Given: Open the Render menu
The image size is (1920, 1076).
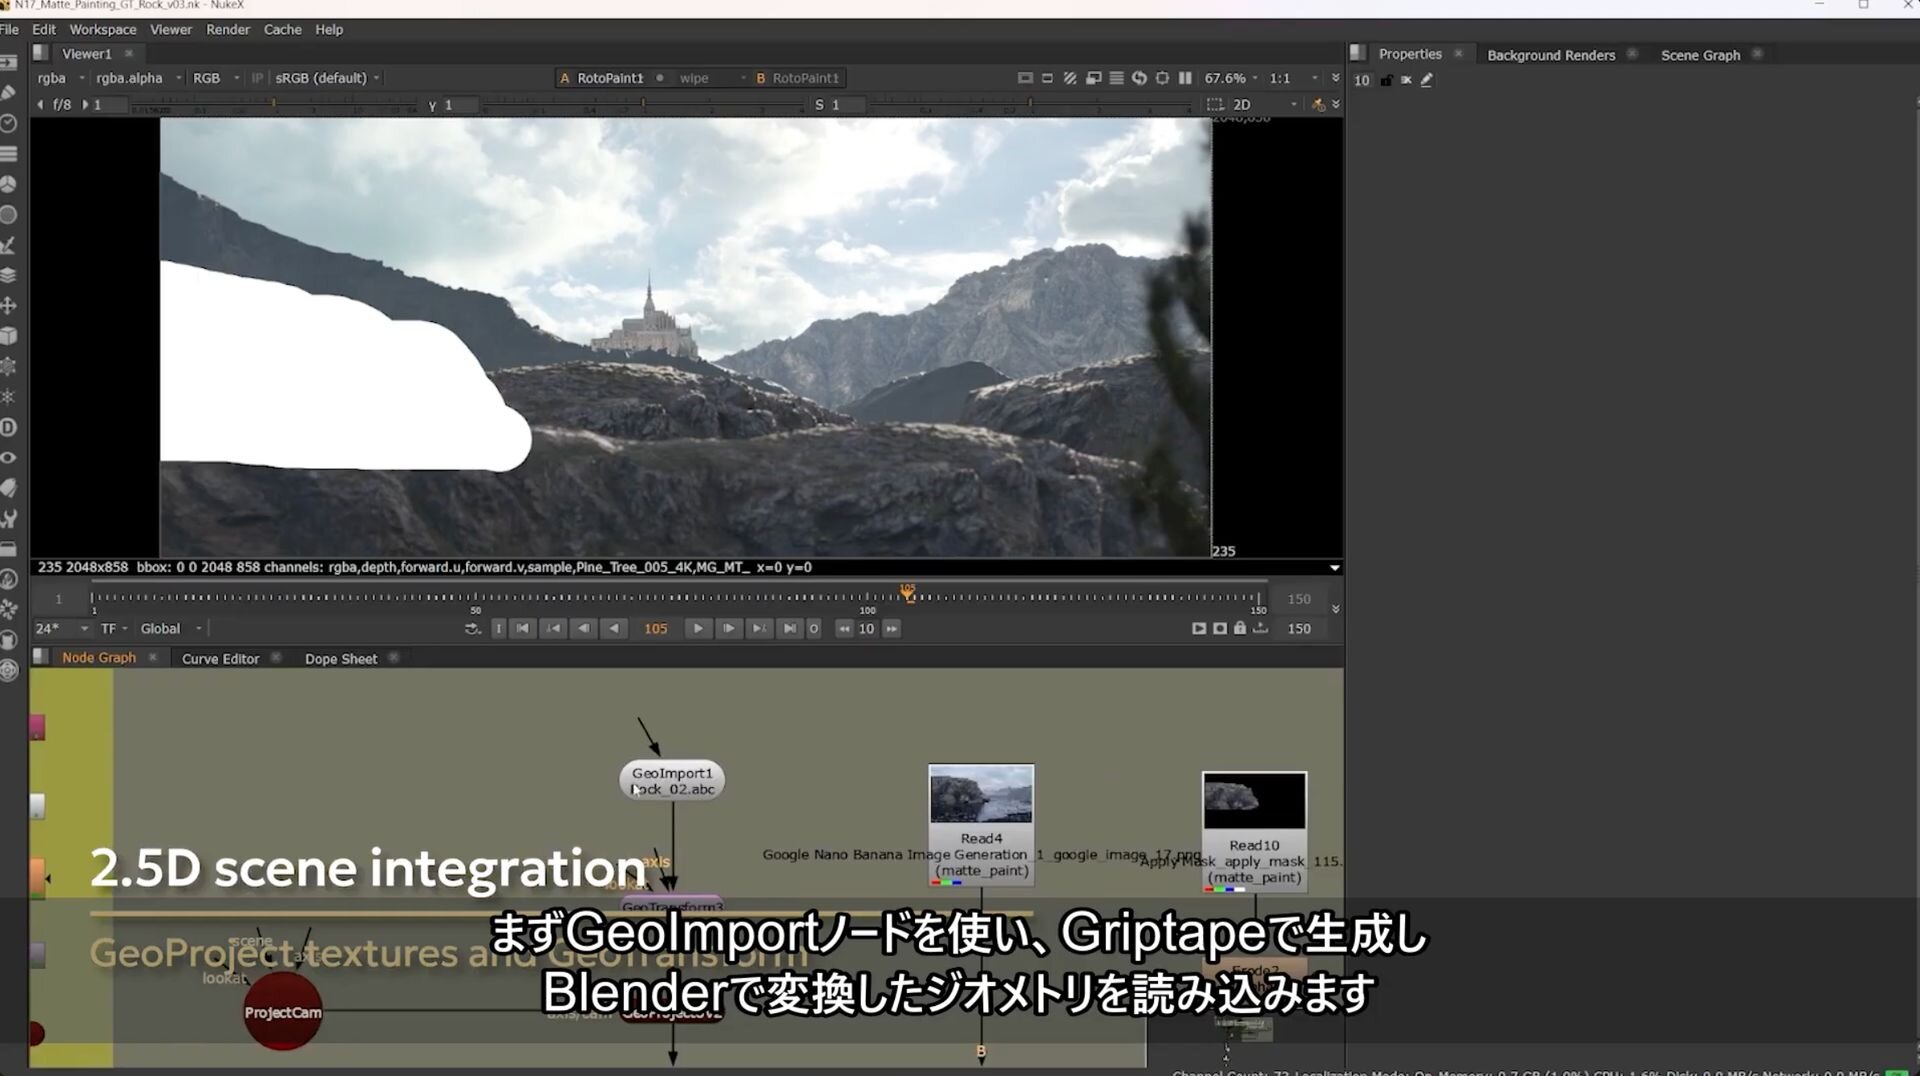Looking at the screenshot, I should [228, 30].
